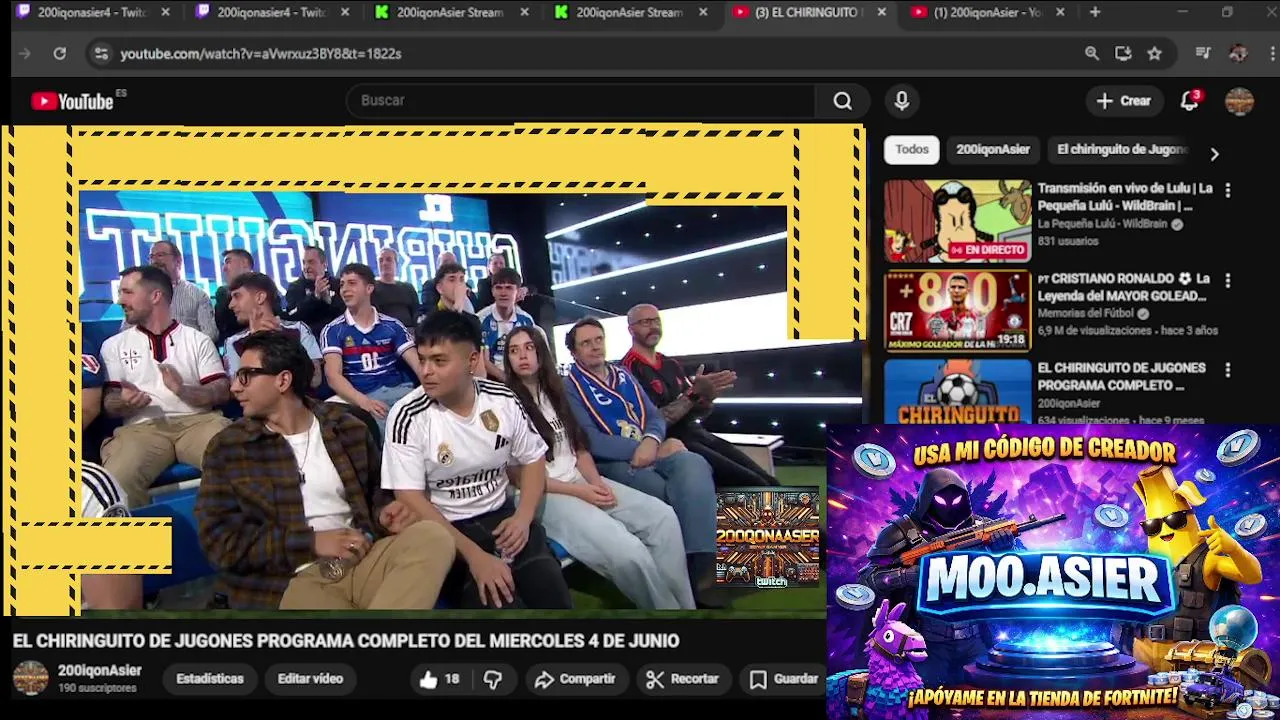Image resolution: width=1280 pixels, height=720 pixels.
Task: Click the address bar URL
Action: 260,53
